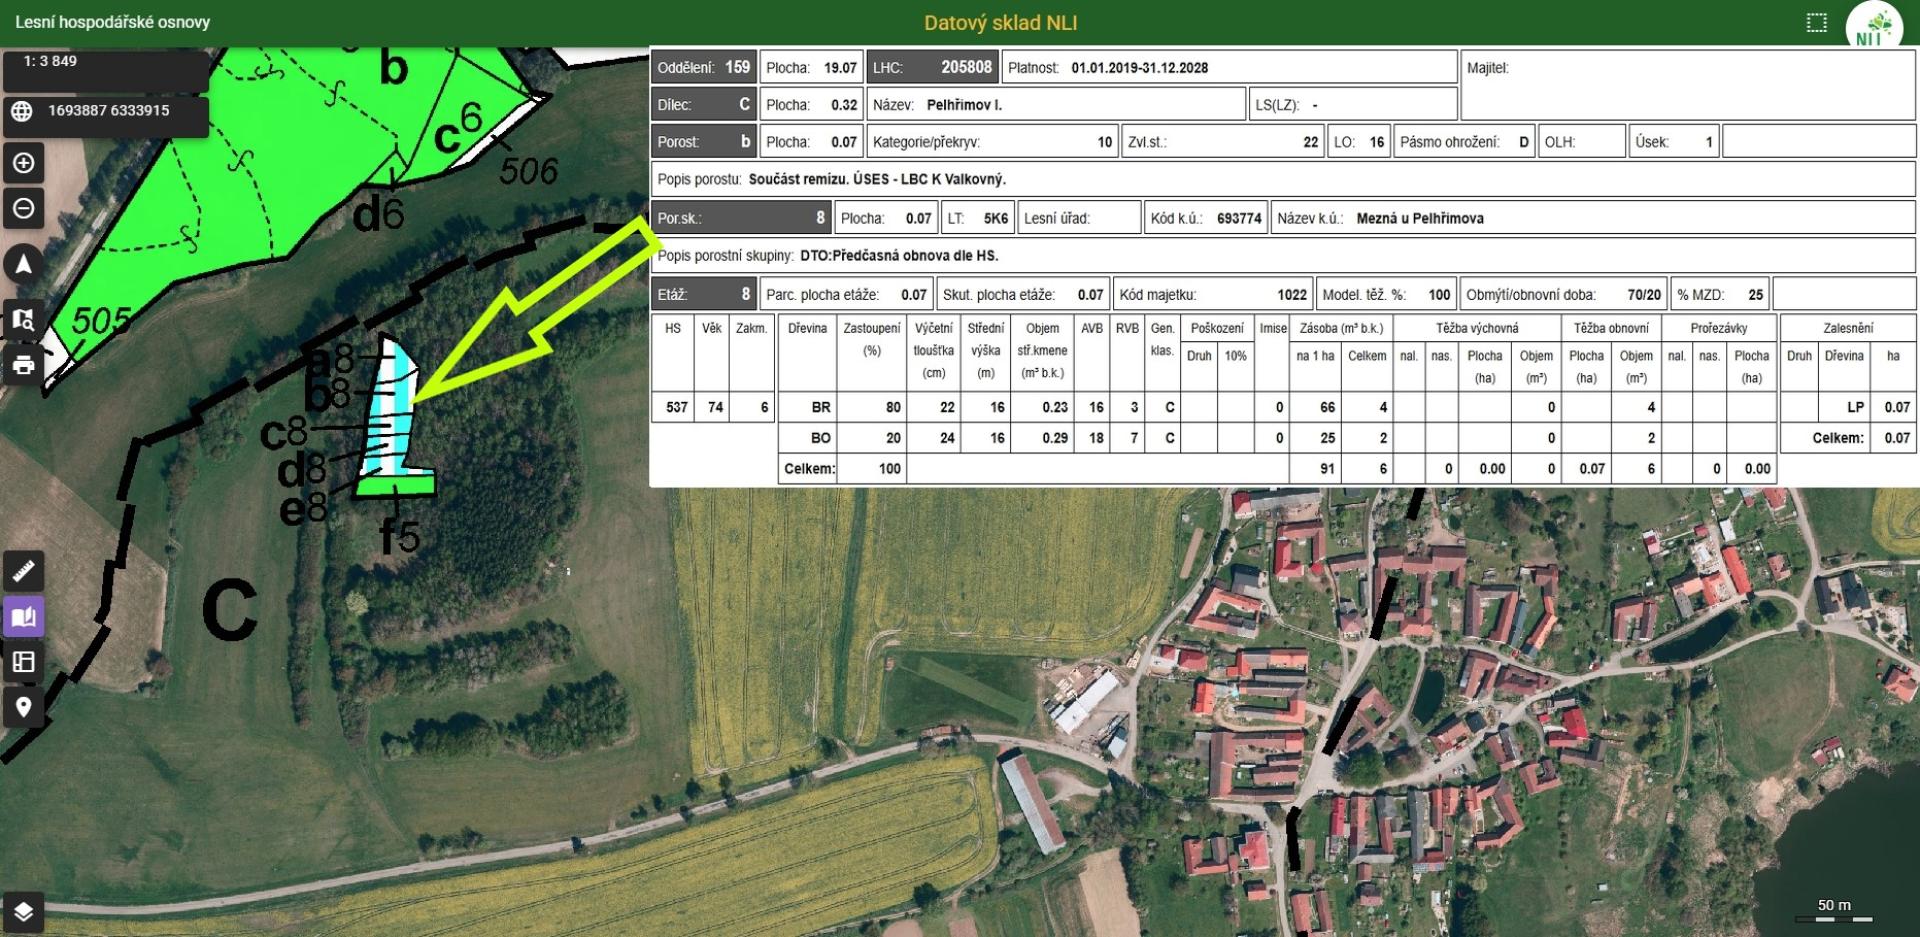Open the map layers panel
Screen dimensions: 1920x937
24,912
